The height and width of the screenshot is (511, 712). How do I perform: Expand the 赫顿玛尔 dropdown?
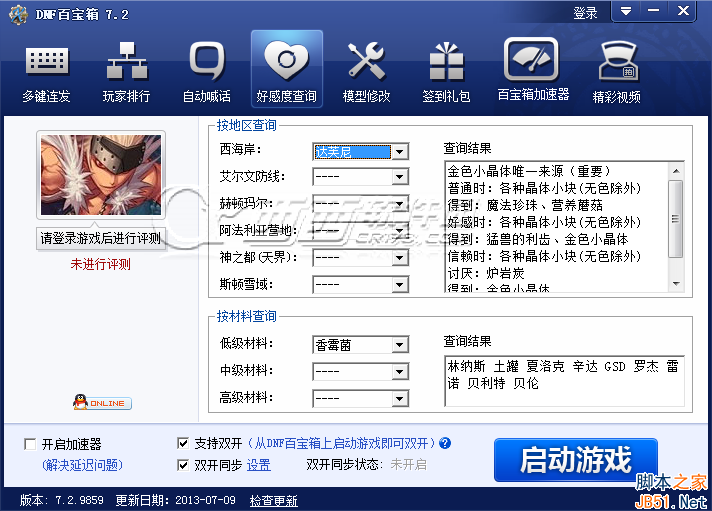(x=400, y=203)
